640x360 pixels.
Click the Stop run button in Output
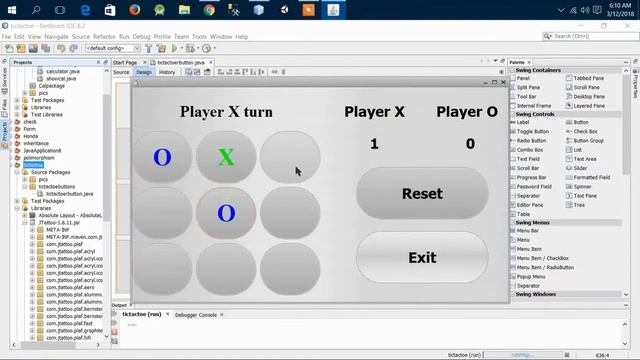point(115,332)
